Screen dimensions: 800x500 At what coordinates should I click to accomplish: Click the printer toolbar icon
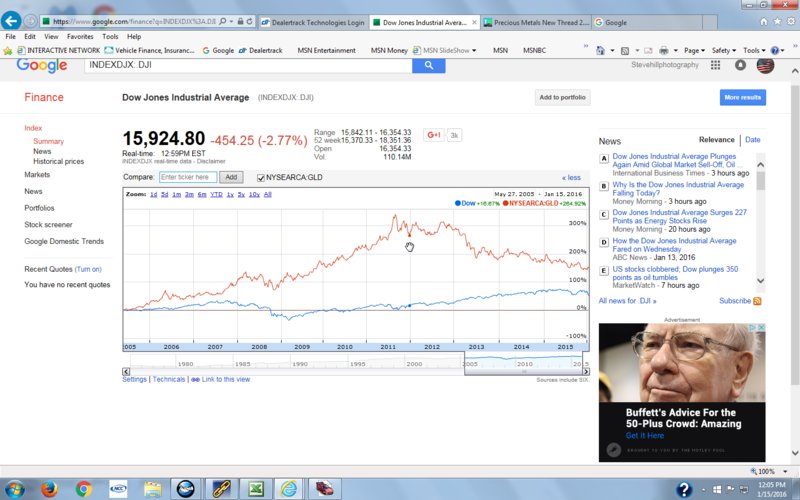click(x=663, y=51)
